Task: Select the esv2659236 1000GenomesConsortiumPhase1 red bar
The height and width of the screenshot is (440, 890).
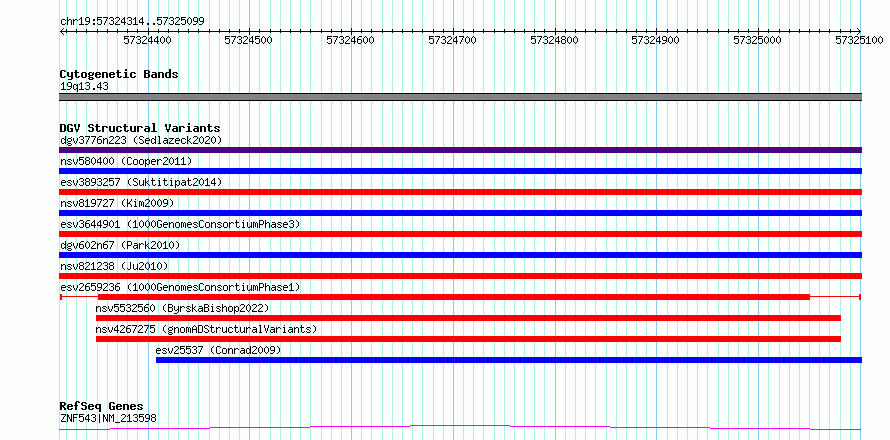Action: 460,297
